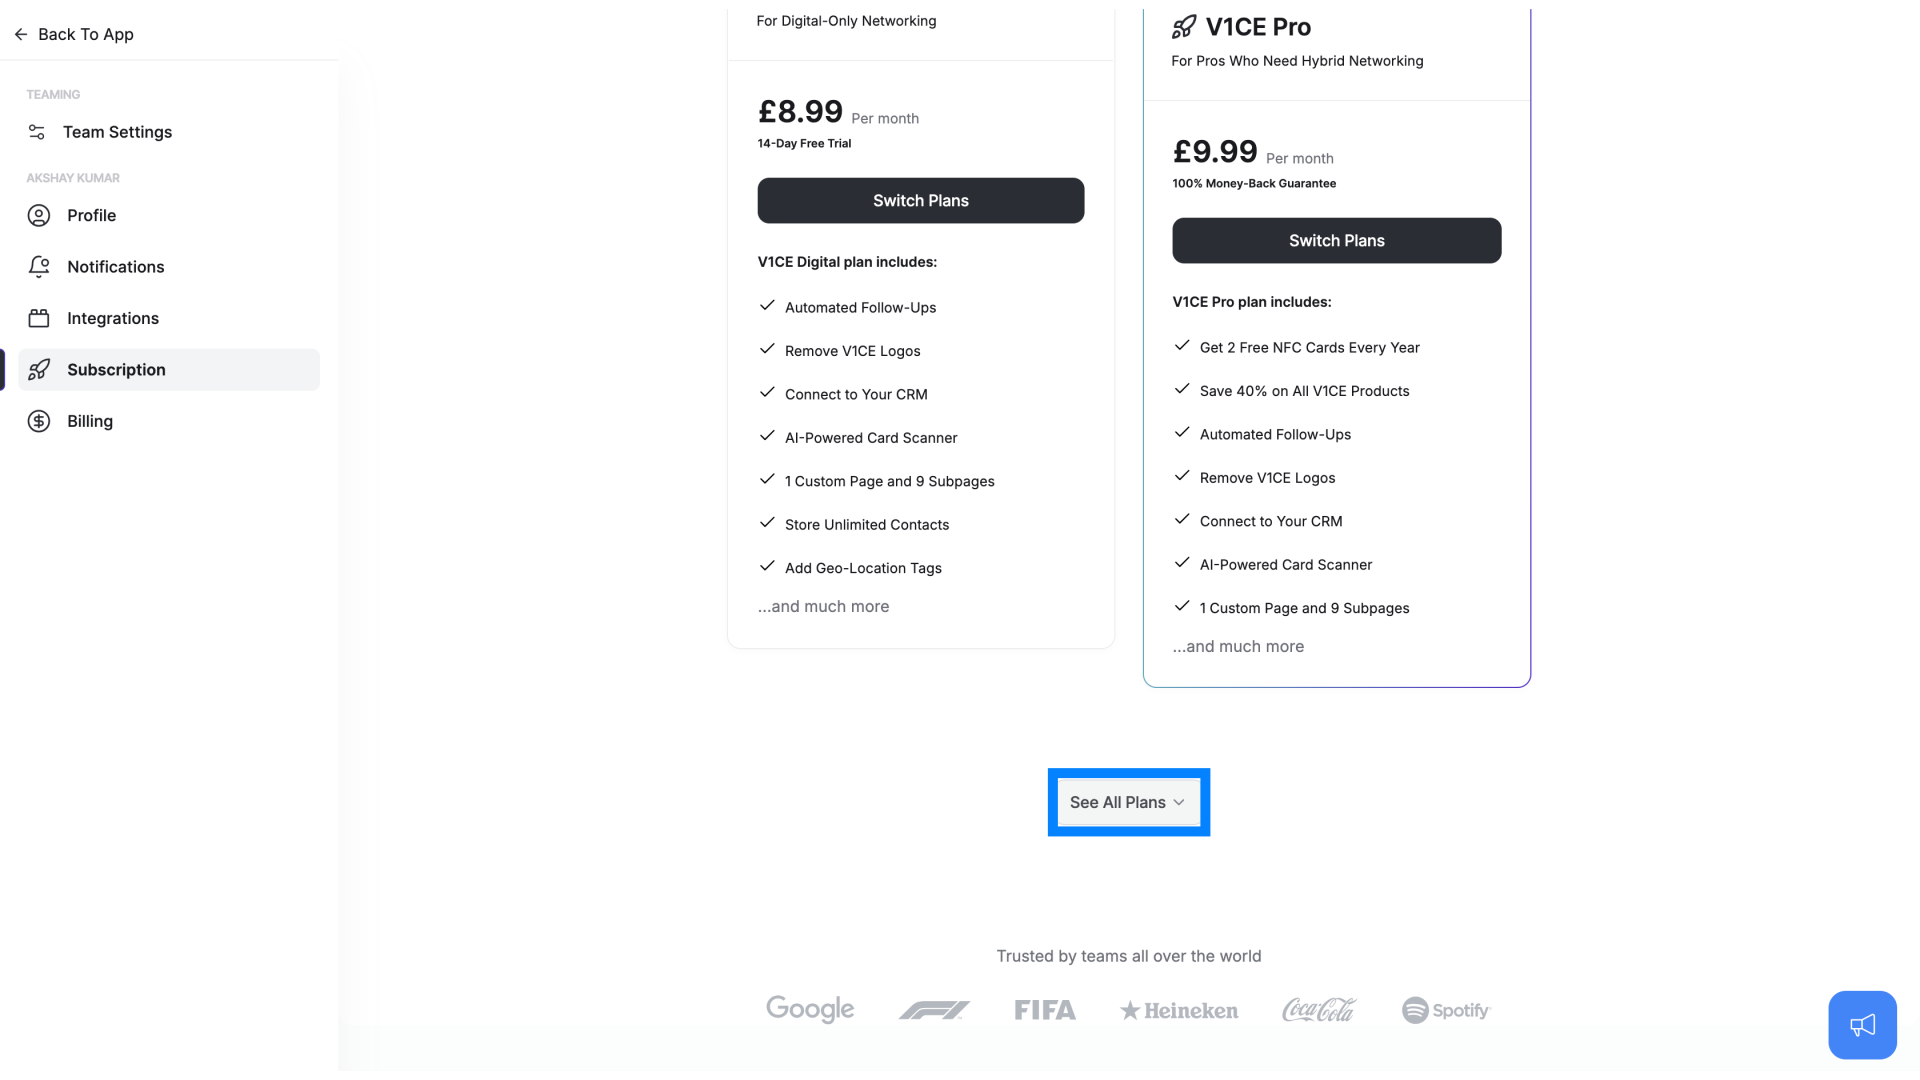Click the Team Settings sidebar icon
The image size is (1920, 1080).
(x=38, y=132)
